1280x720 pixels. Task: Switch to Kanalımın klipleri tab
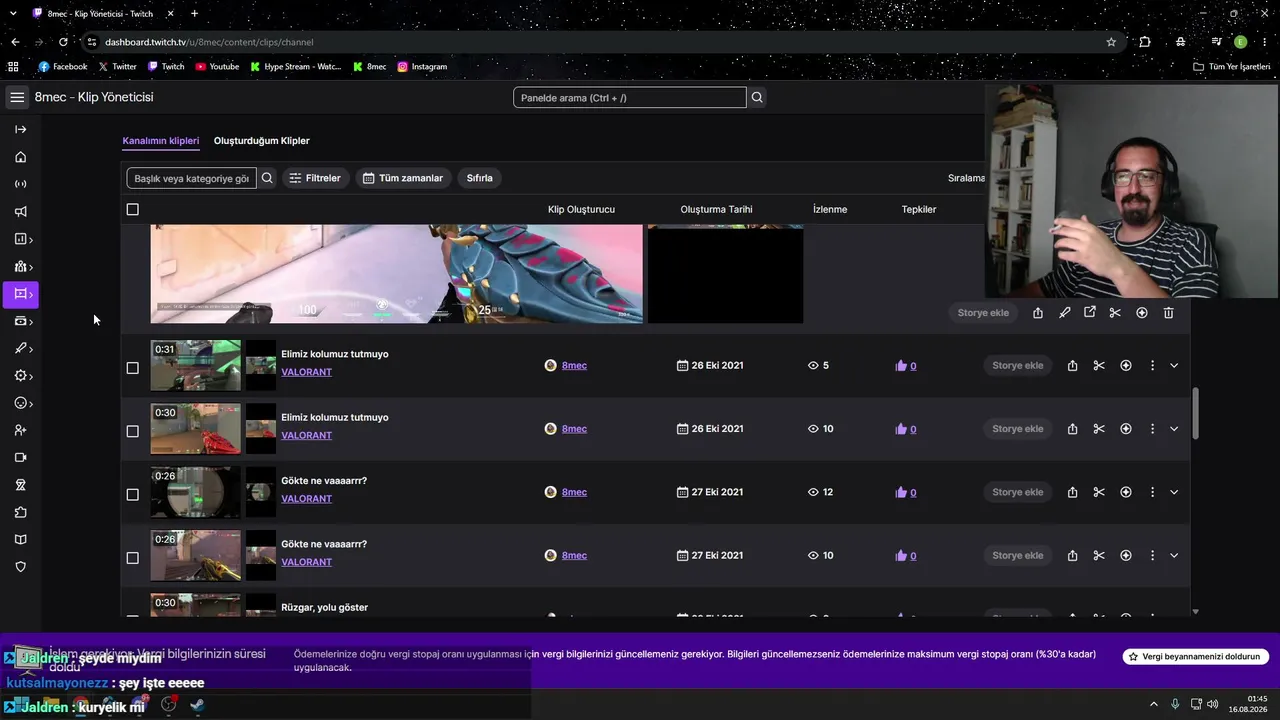point(161,141)
